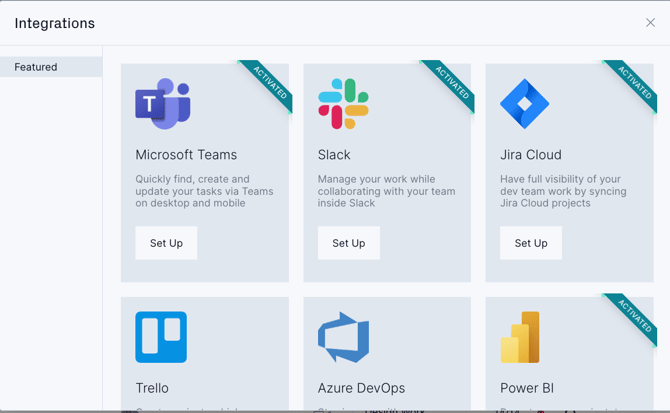Click the Power BI logo icon
This screenshot has height=413, width=670.
tap(520, 337)
